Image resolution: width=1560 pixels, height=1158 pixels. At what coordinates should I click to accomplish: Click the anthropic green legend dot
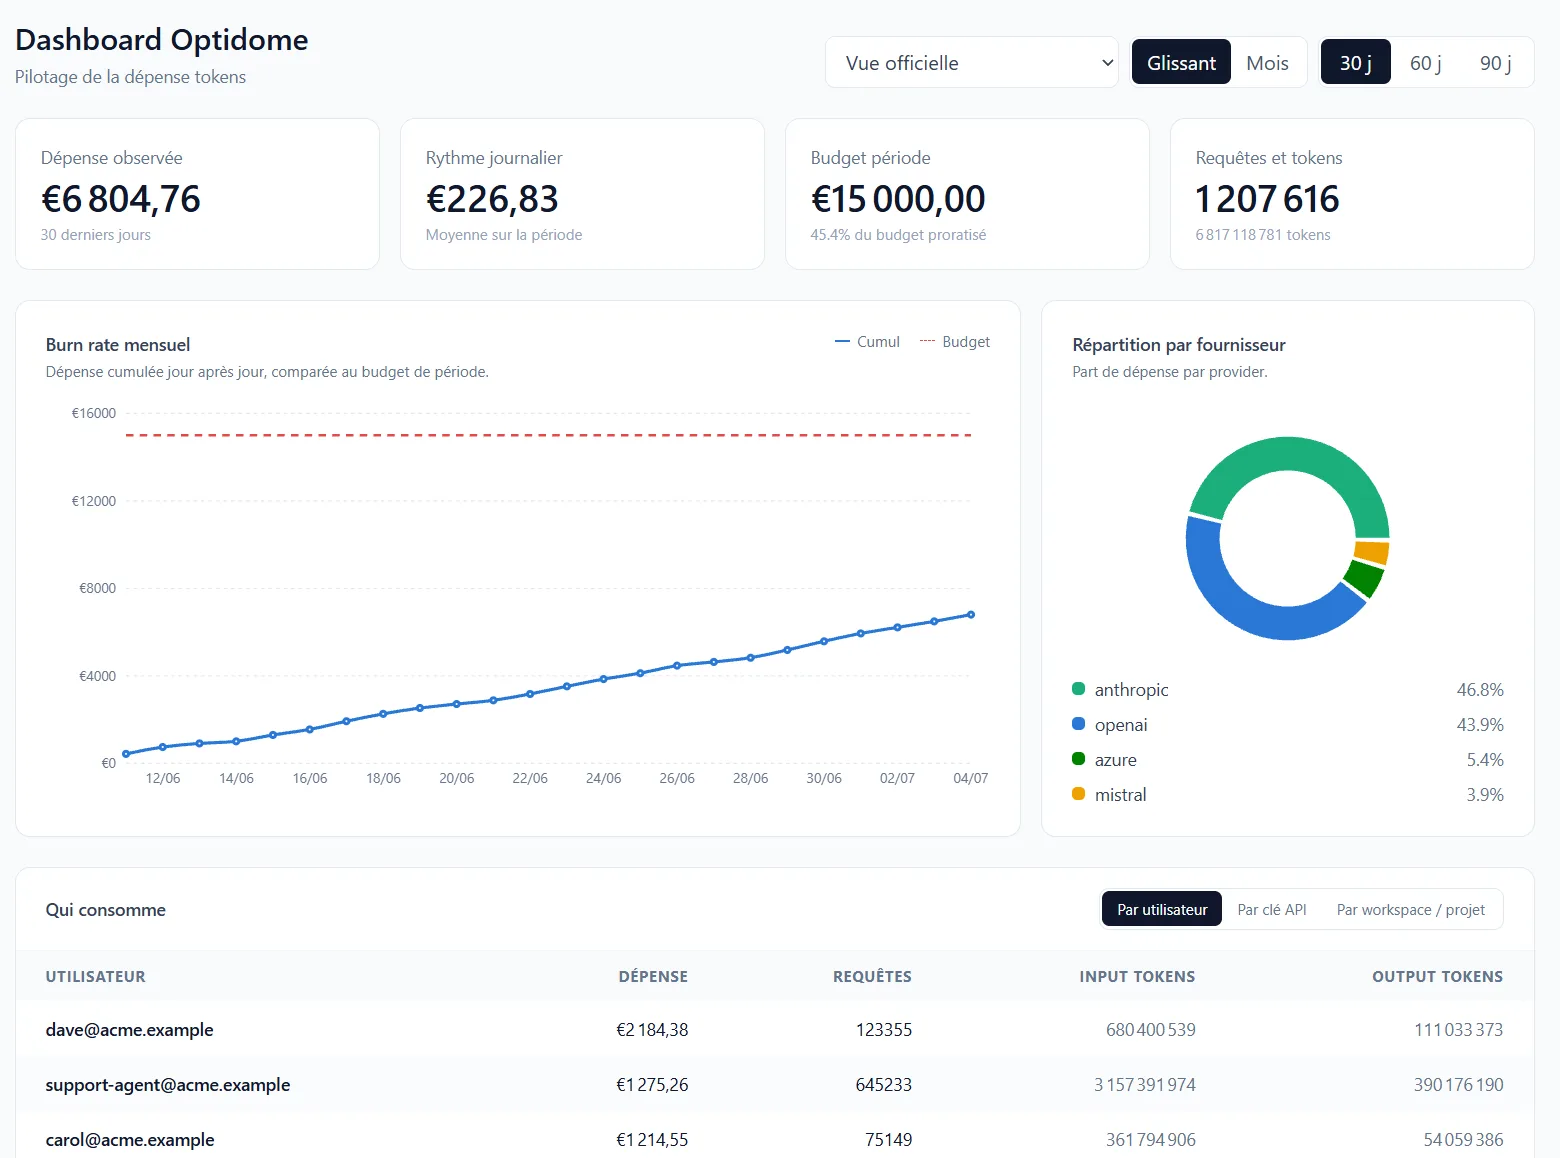pos(1078,689)
